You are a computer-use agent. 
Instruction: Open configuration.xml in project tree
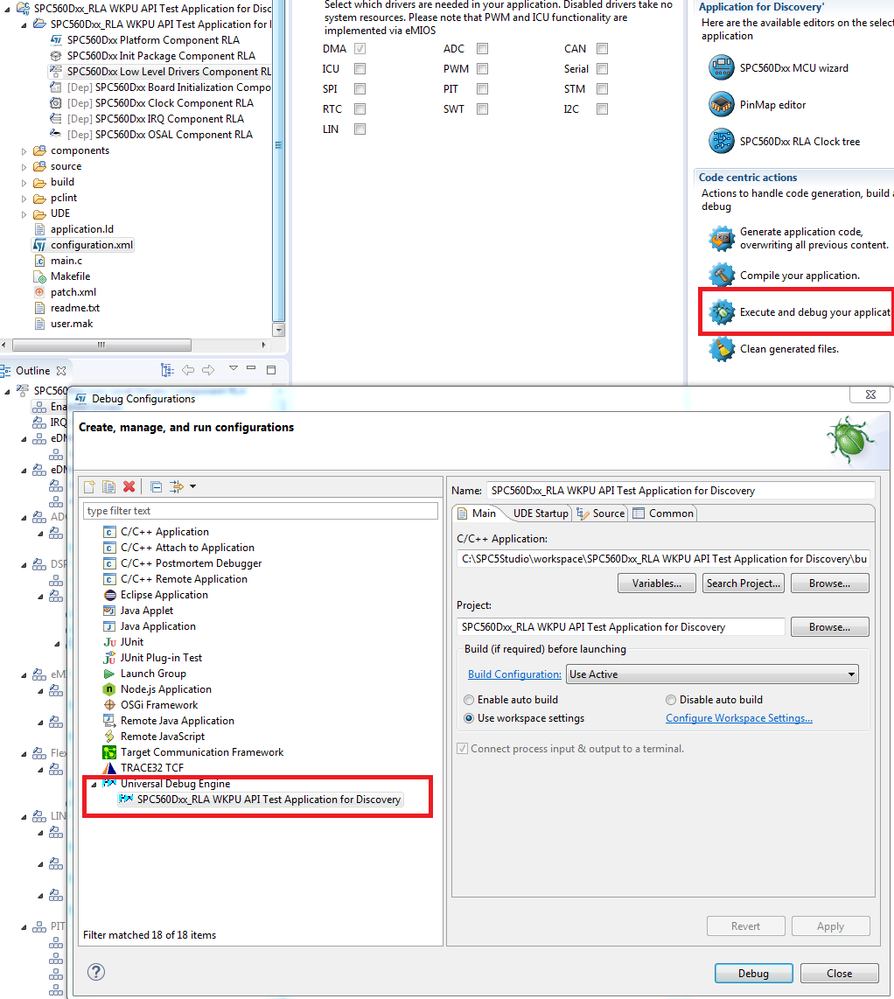(83, 245)
